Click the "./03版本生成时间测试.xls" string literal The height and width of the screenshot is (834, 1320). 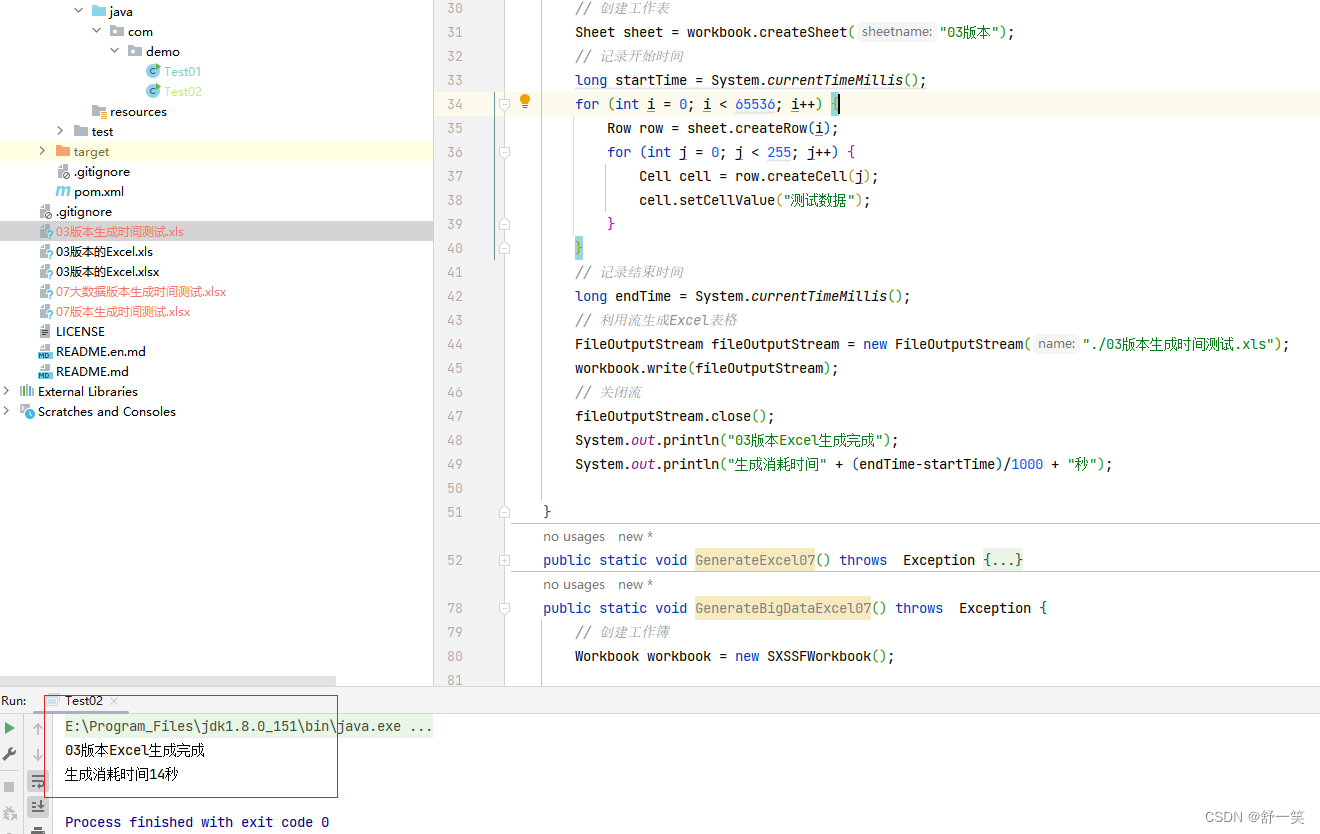1180,344
